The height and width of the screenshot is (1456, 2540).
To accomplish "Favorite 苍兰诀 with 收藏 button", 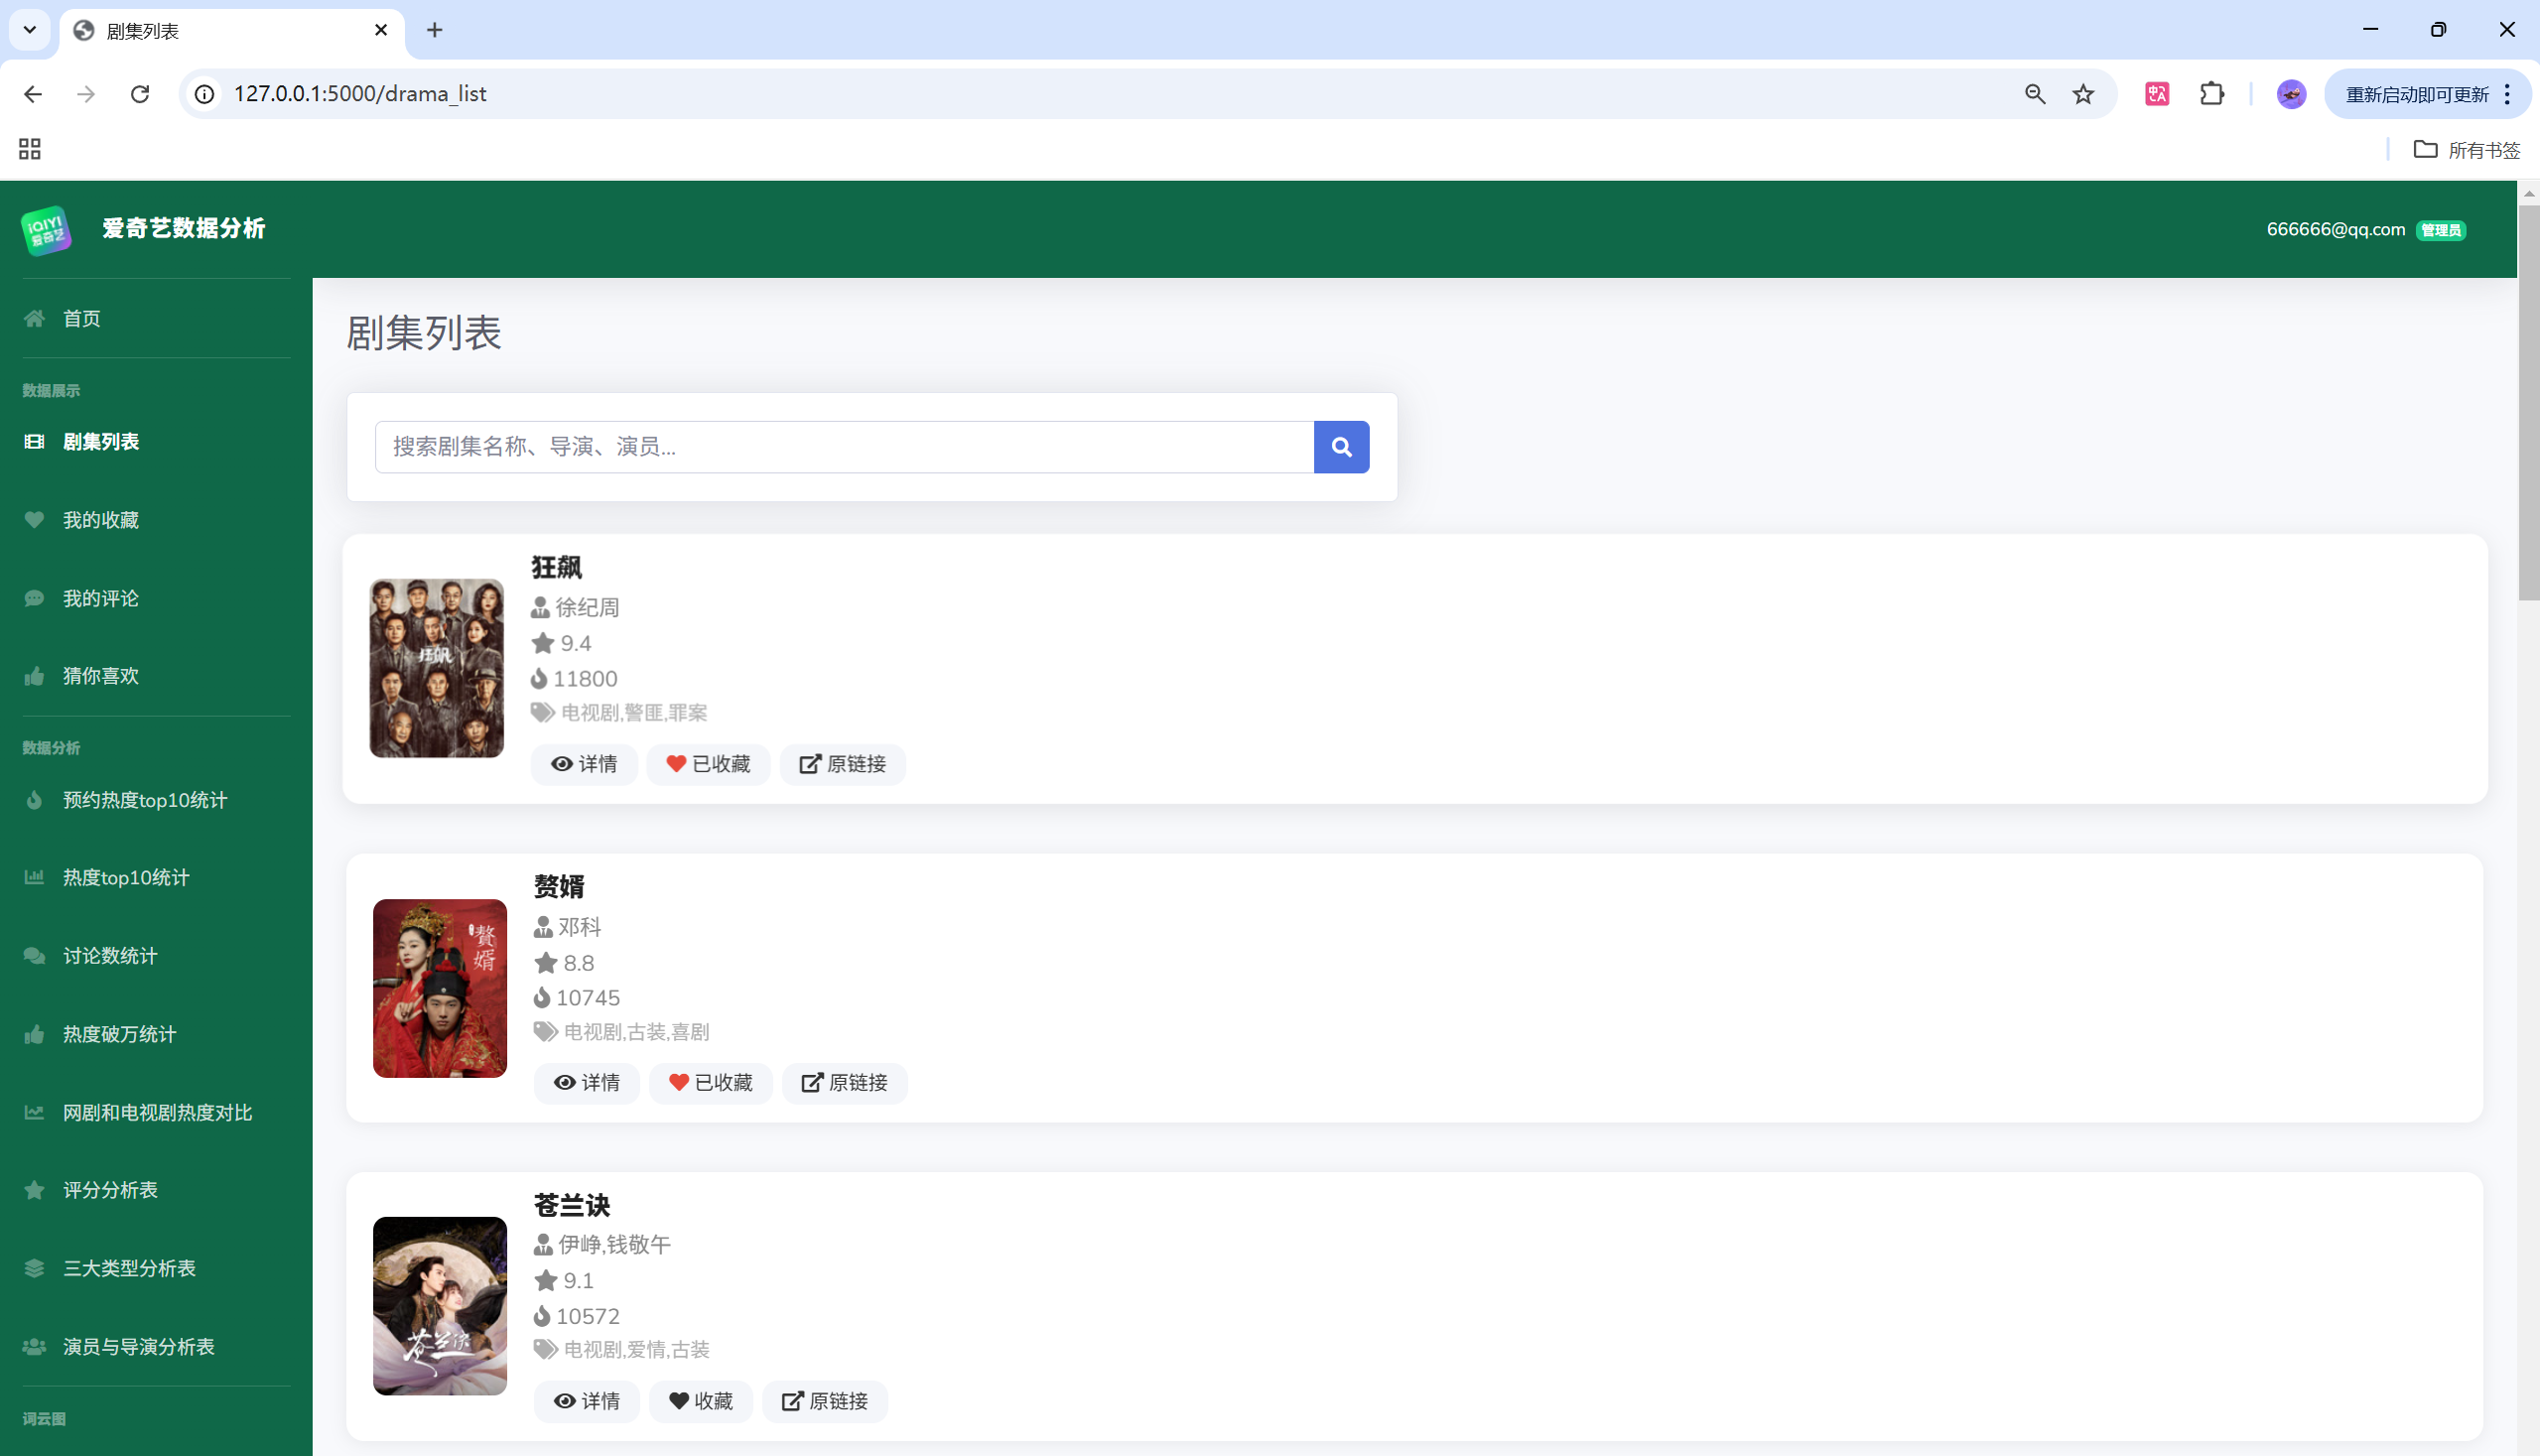I will click(700, 1401).
